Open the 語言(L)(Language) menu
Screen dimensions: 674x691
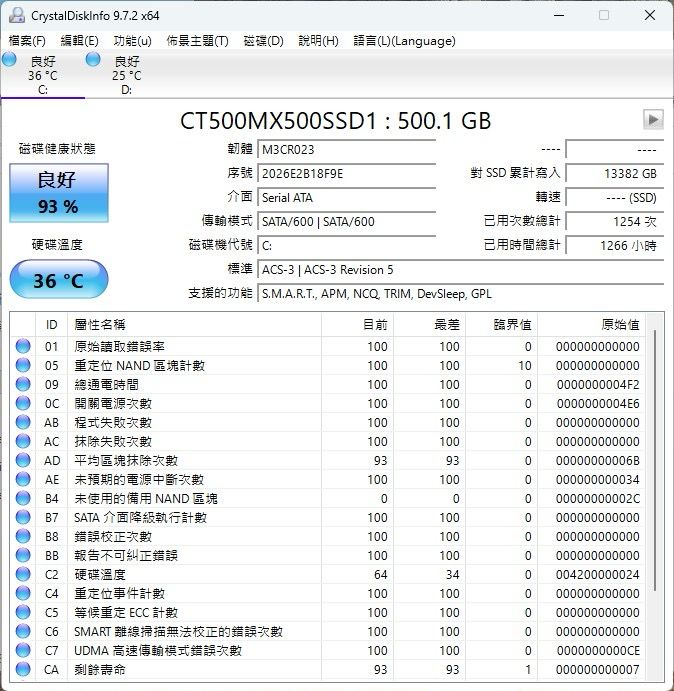pos(404,41)
